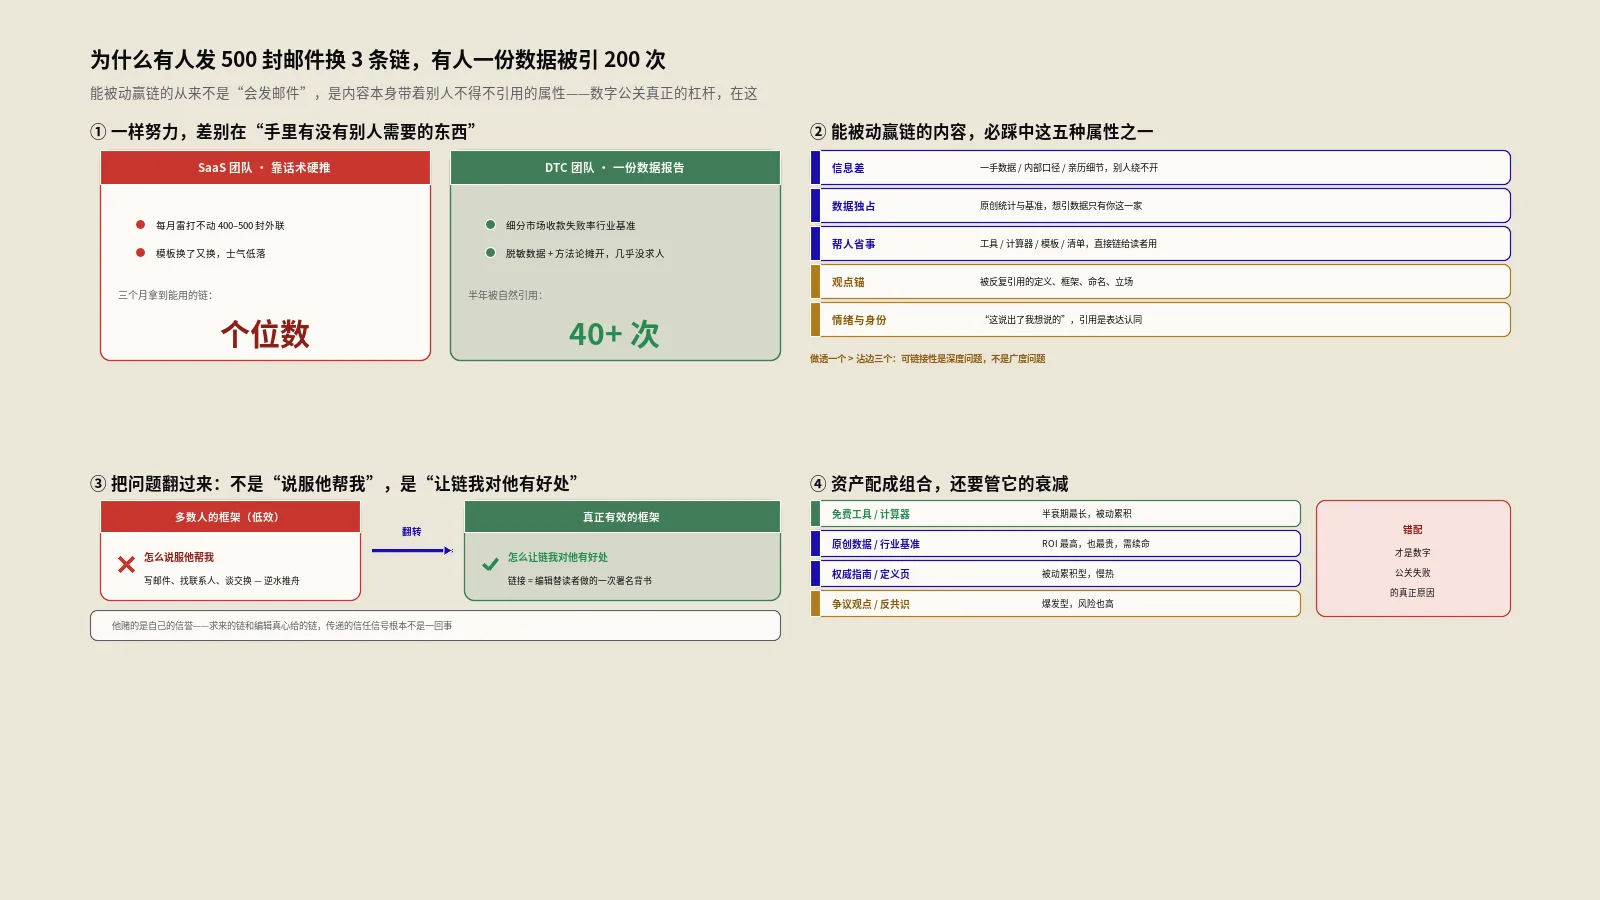This screenshot has height=900, width=1600.
Task: Click the row label 争议观点 / 反共识
Action: point(871,604)
